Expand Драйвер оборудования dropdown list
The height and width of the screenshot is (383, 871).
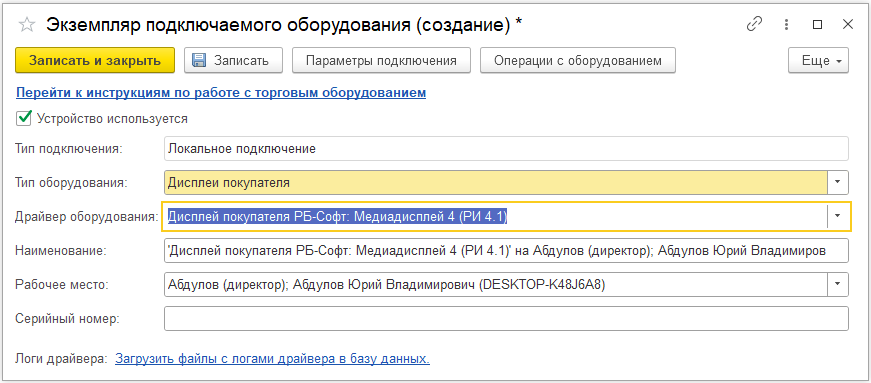[x=838, y=216]
